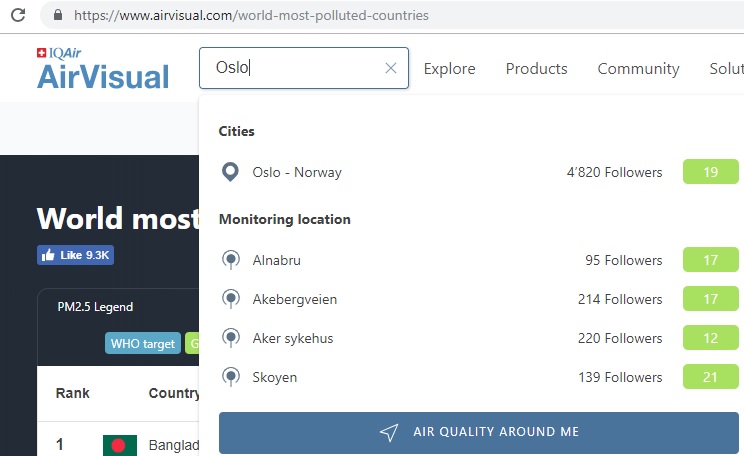The width and height of the screenshot is (744, 456).
Task: Click the station icon beside Akebergveien
Action: 231,299
